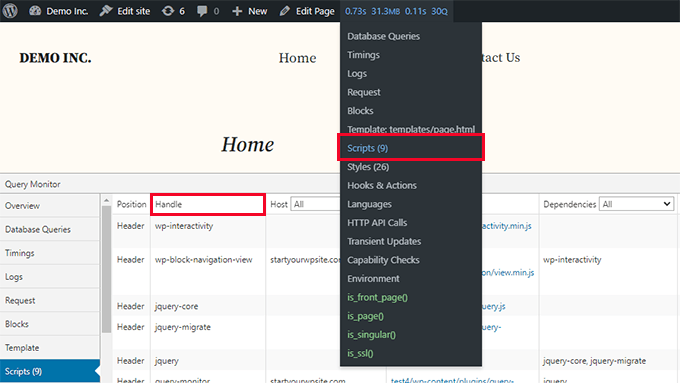680x383 pixels.
Task: Click is_ssl() menu entry
Action: (360, 353)
